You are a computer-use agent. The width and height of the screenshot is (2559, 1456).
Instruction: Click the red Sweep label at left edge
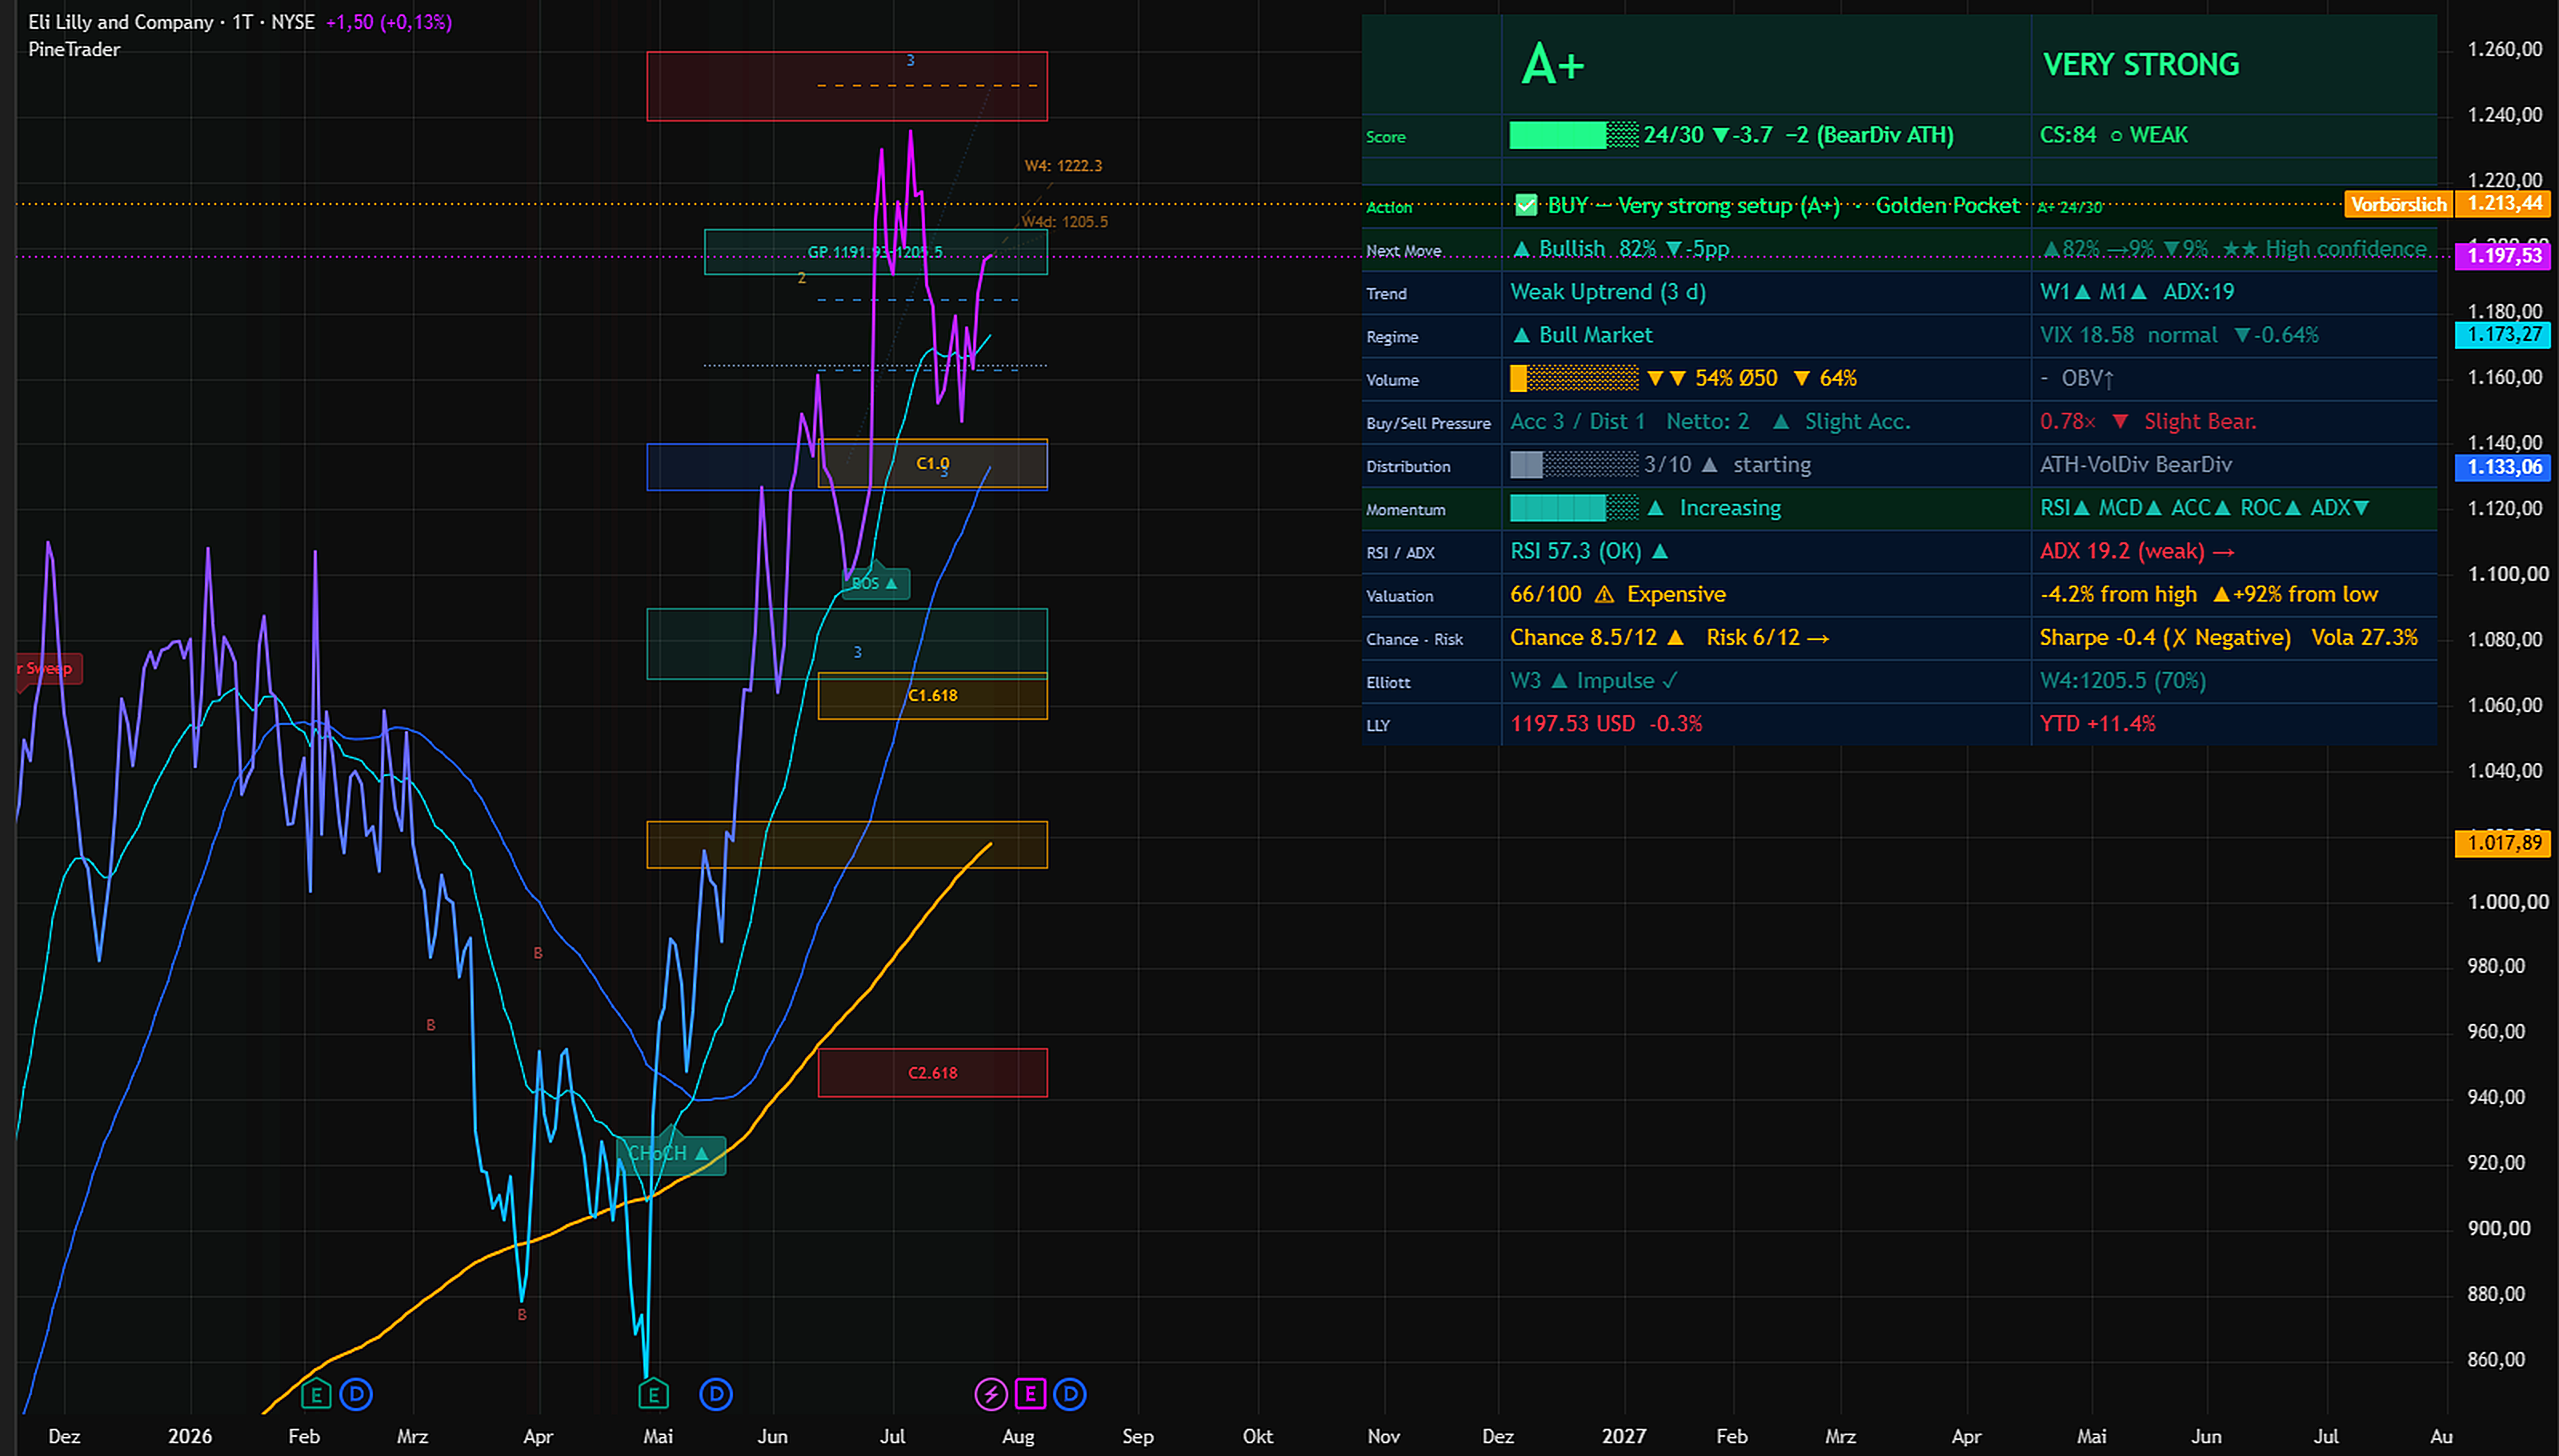point(48,668)
